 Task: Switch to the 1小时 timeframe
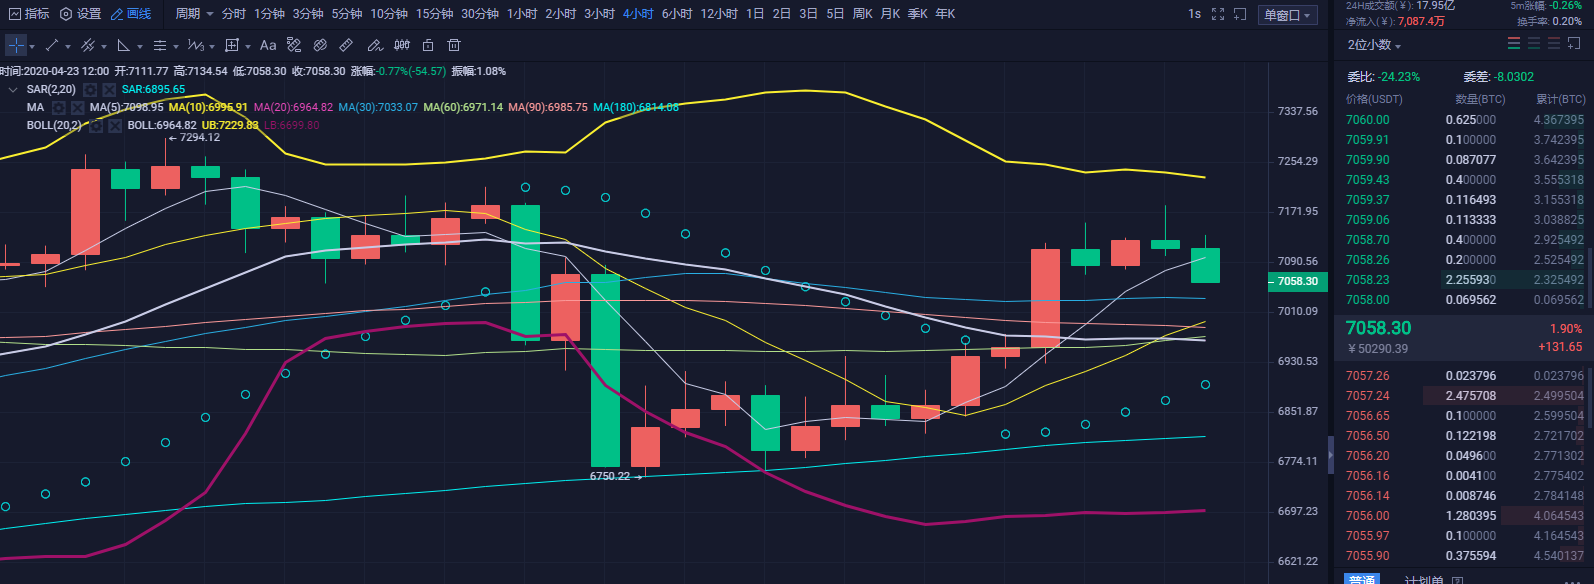pyautogui.click(x=522, y=14)
